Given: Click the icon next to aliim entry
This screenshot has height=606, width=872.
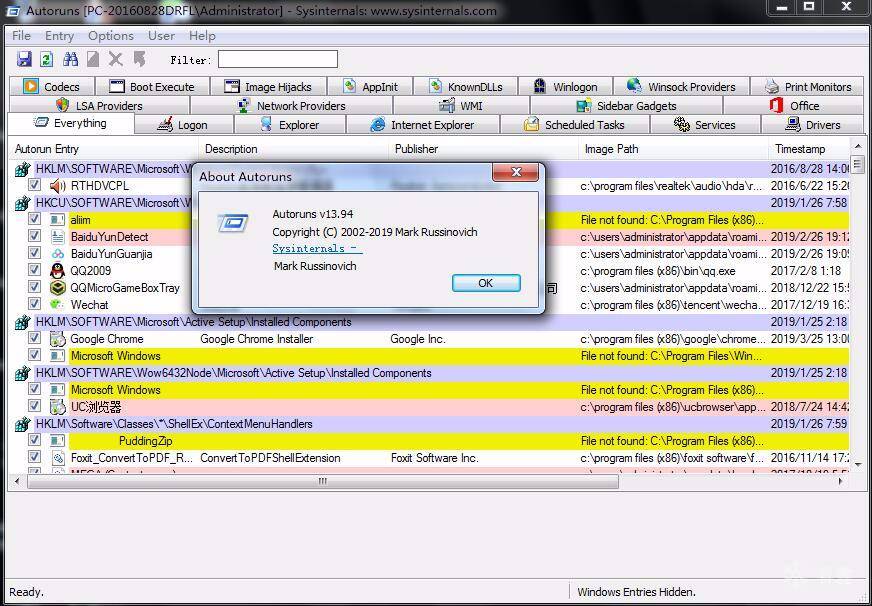Looking at the screenshot, I should click(x=57, y=220).
